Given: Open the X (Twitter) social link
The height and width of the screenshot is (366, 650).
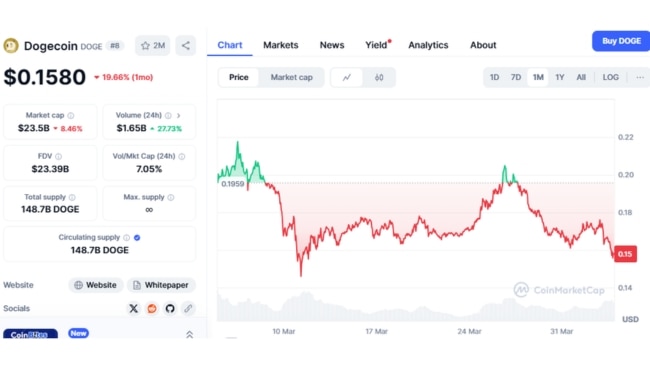Looking at the screenshot, I should 133,308.
